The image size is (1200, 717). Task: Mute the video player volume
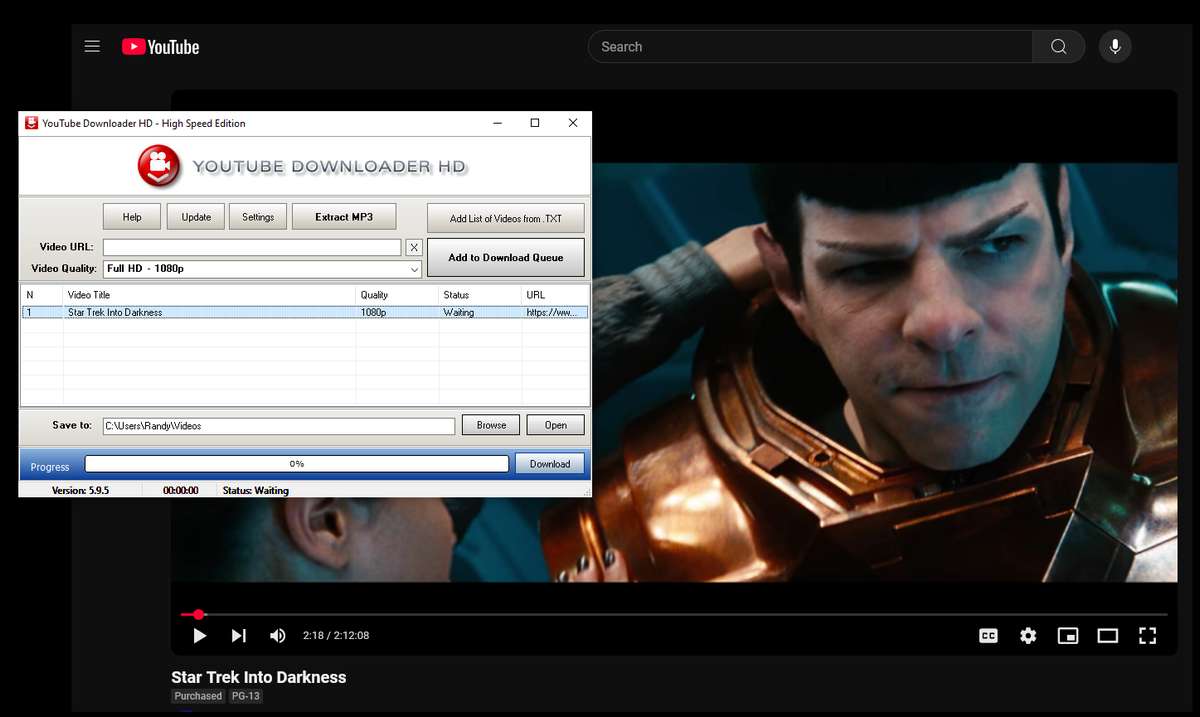pos(278,636)
